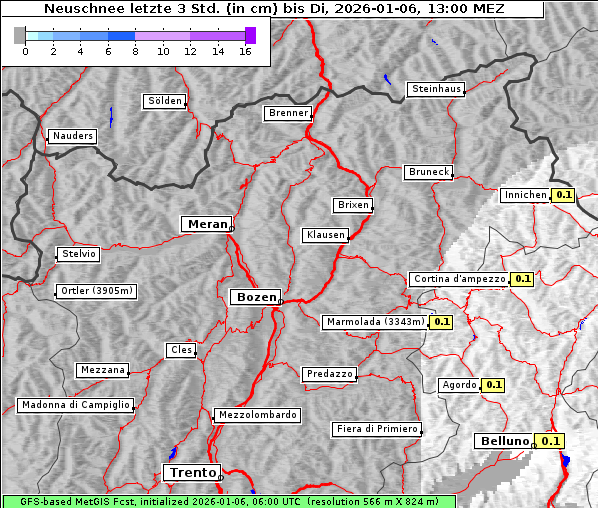Click the Agordo location label
The height and width of the screenshot is (508, 598).
pos(459,386)
